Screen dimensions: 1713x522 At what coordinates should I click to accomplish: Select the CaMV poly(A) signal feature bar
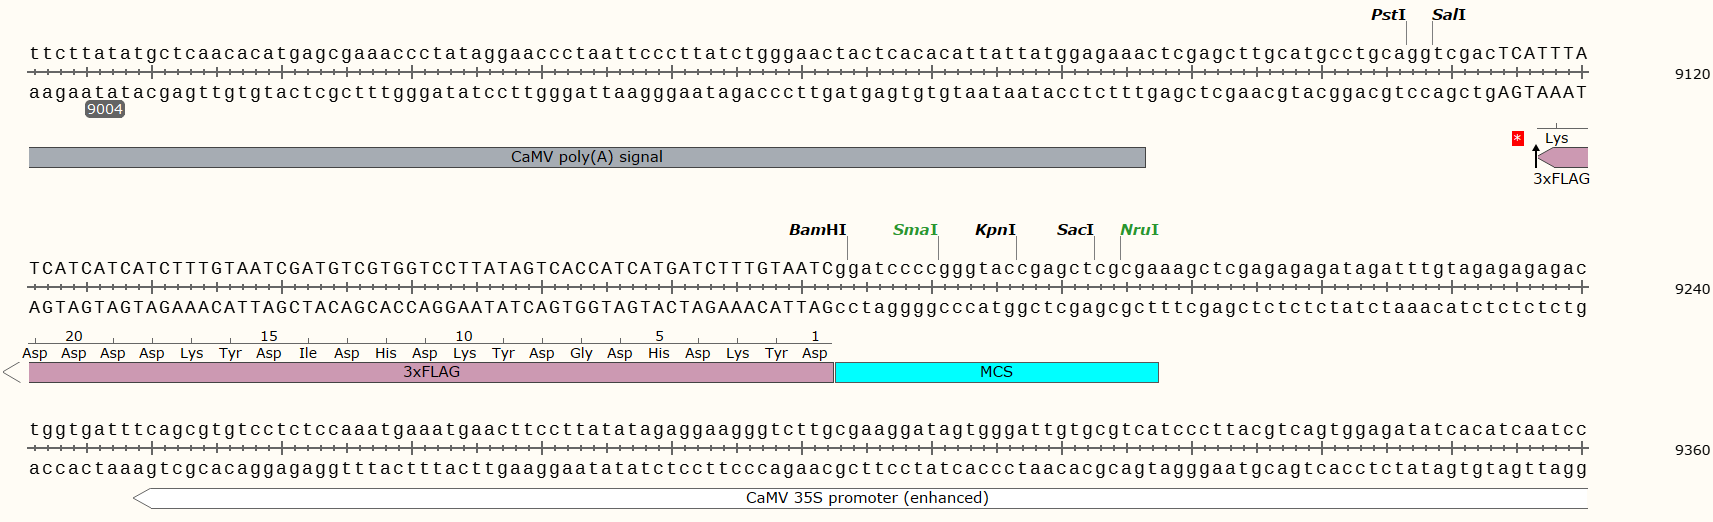586,157
